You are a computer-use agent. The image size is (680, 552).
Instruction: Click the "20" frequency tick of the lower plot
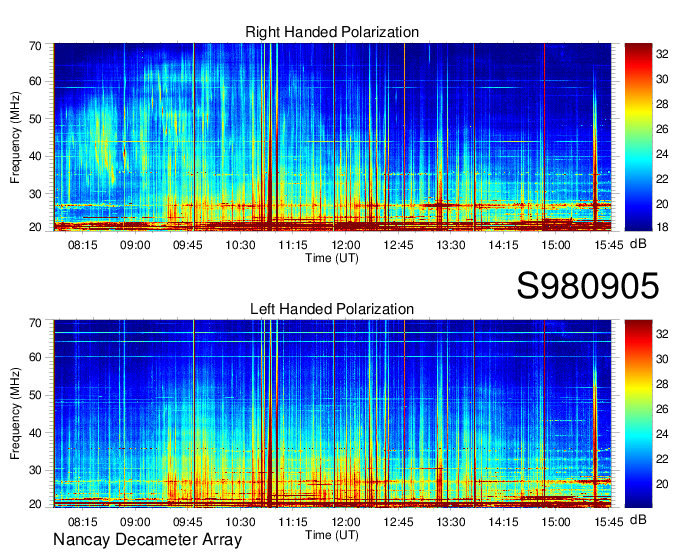pyautogui.click(x=35, y=504)
